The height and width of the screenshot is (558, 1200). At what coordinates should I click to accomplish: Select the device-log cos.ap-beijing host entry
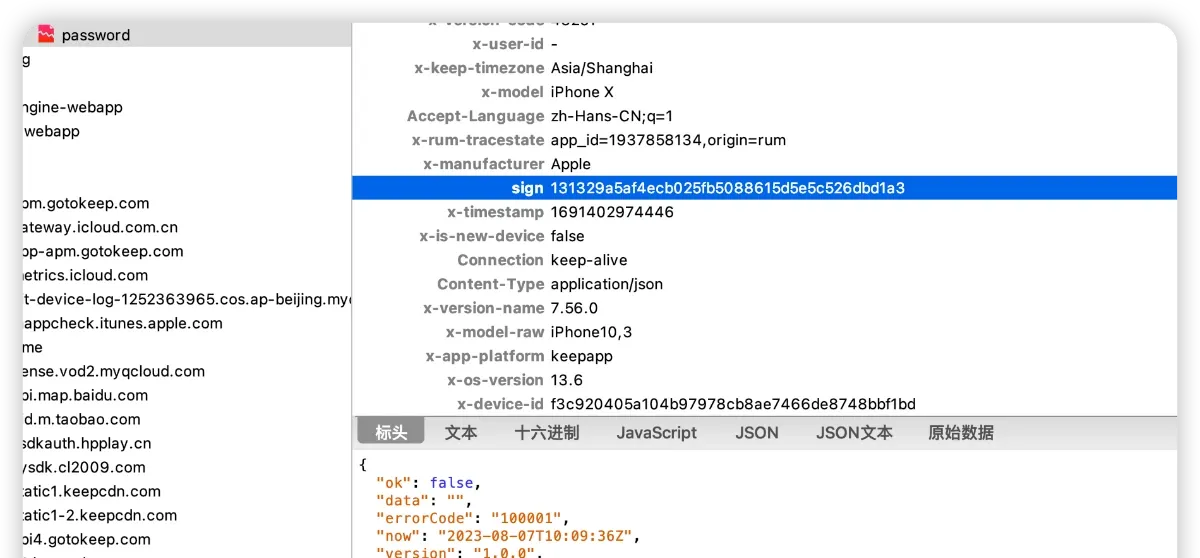pyautogui.click(x=187, y=299)
